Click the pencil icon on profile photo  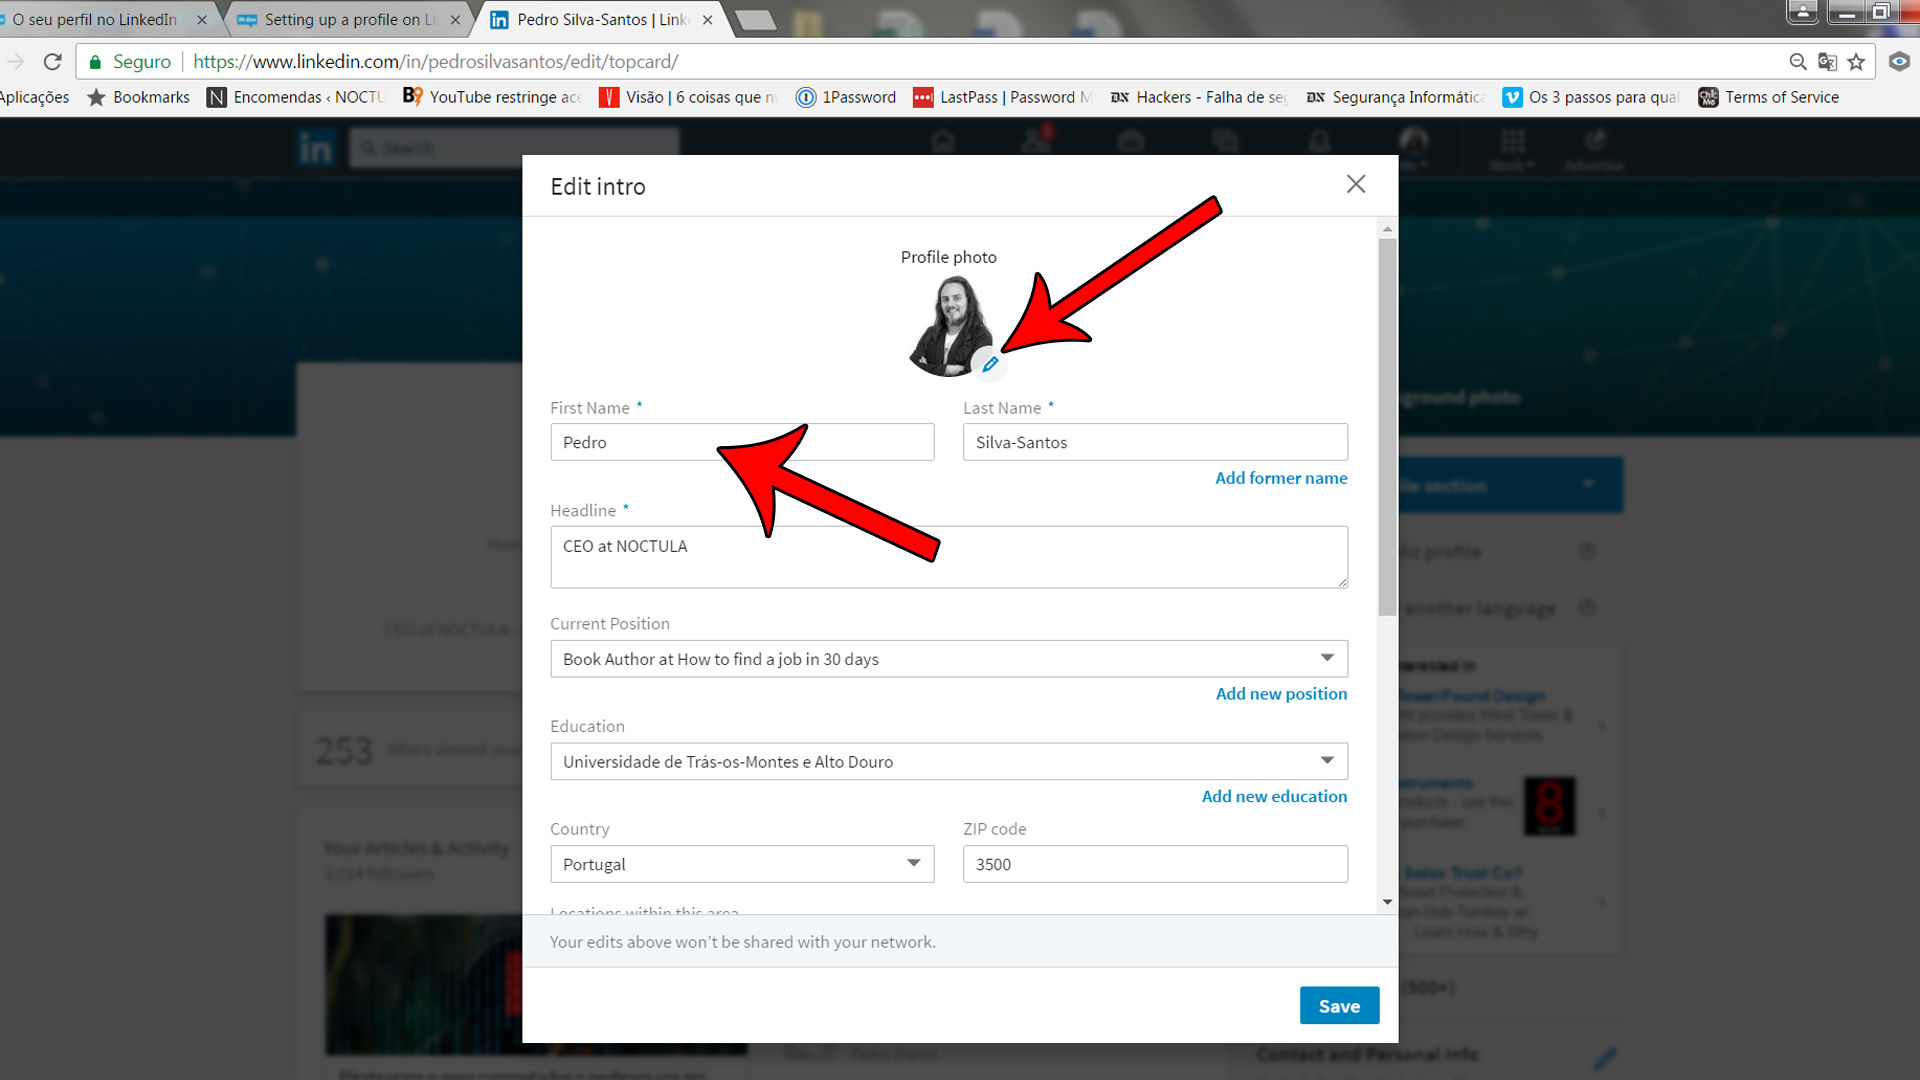pos(989,365)
